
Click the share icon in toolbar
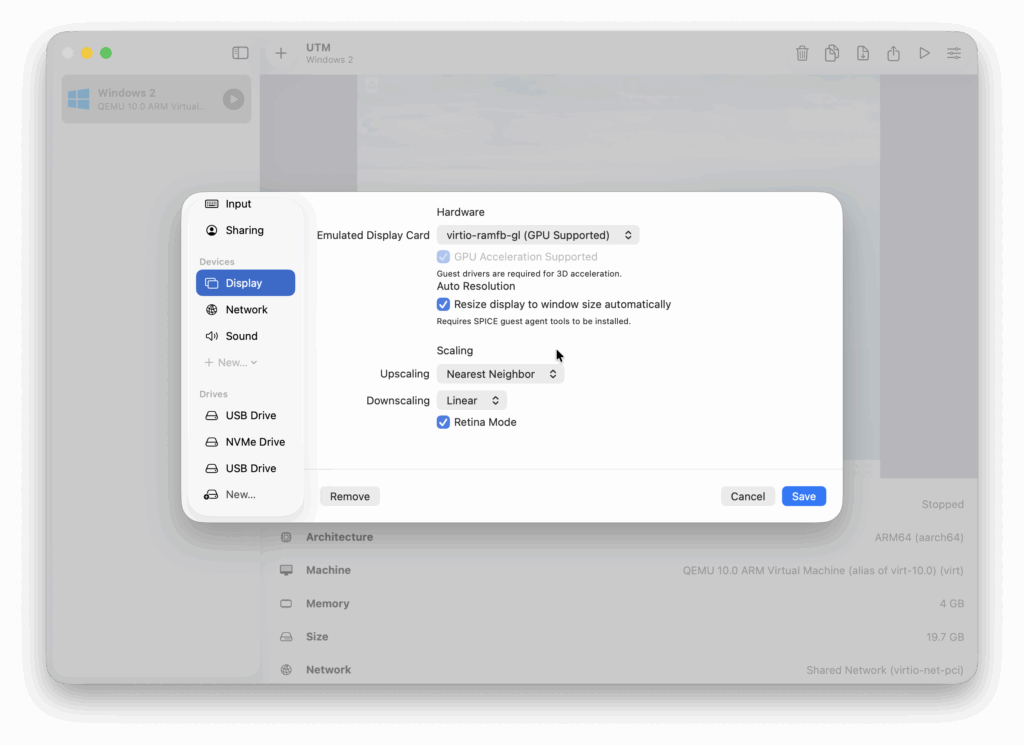click(894, 54)
